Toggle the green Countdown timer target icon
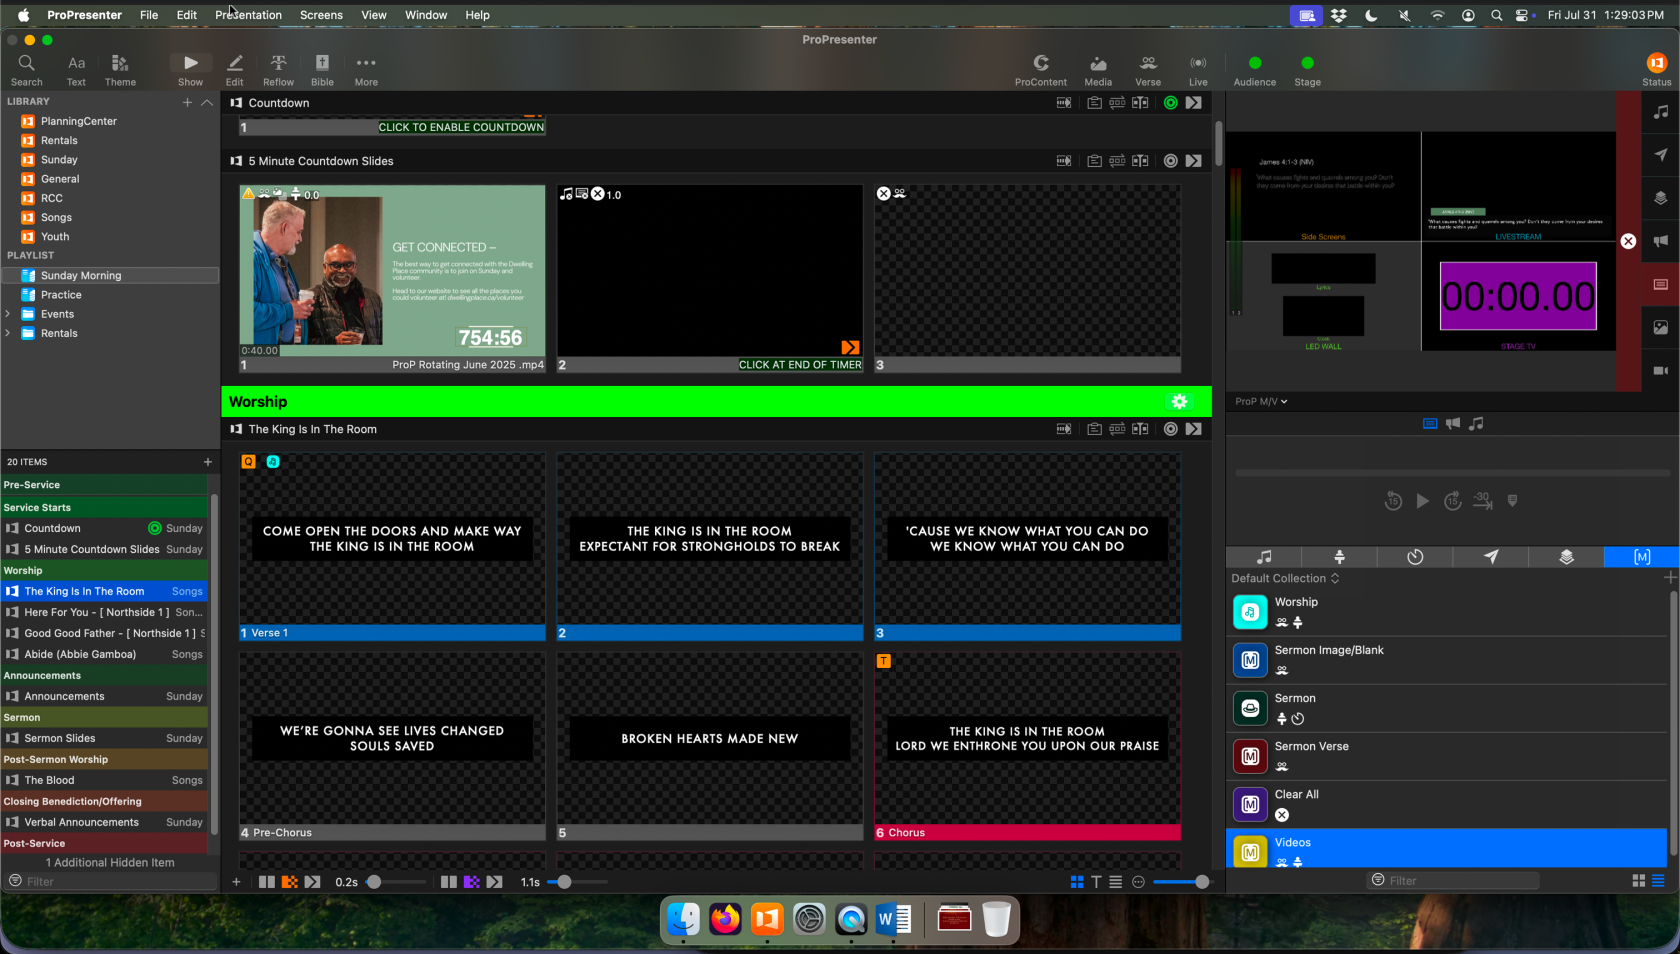The image size is (1680, 954). pyautogui.click(x=1170, y=103)
